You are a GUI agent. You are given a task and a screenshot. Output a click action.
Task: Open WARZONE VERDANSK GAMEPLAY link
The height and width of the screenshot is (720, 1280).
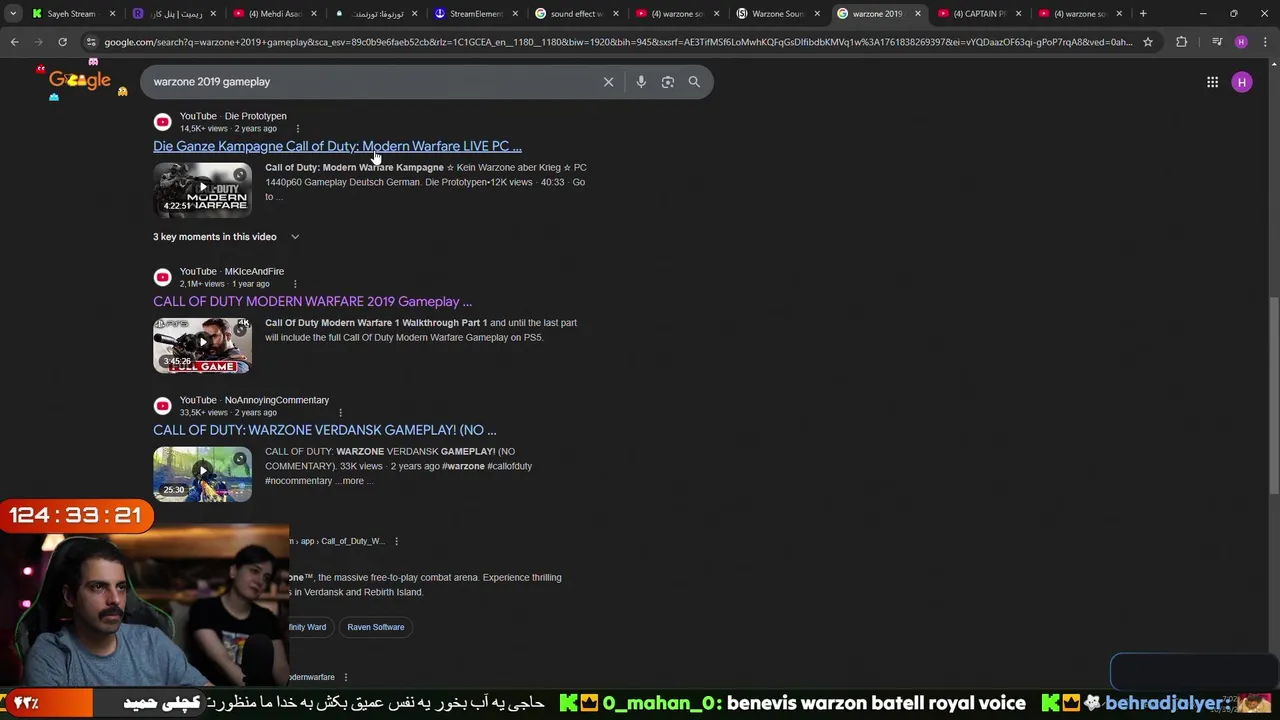(324, 430)
